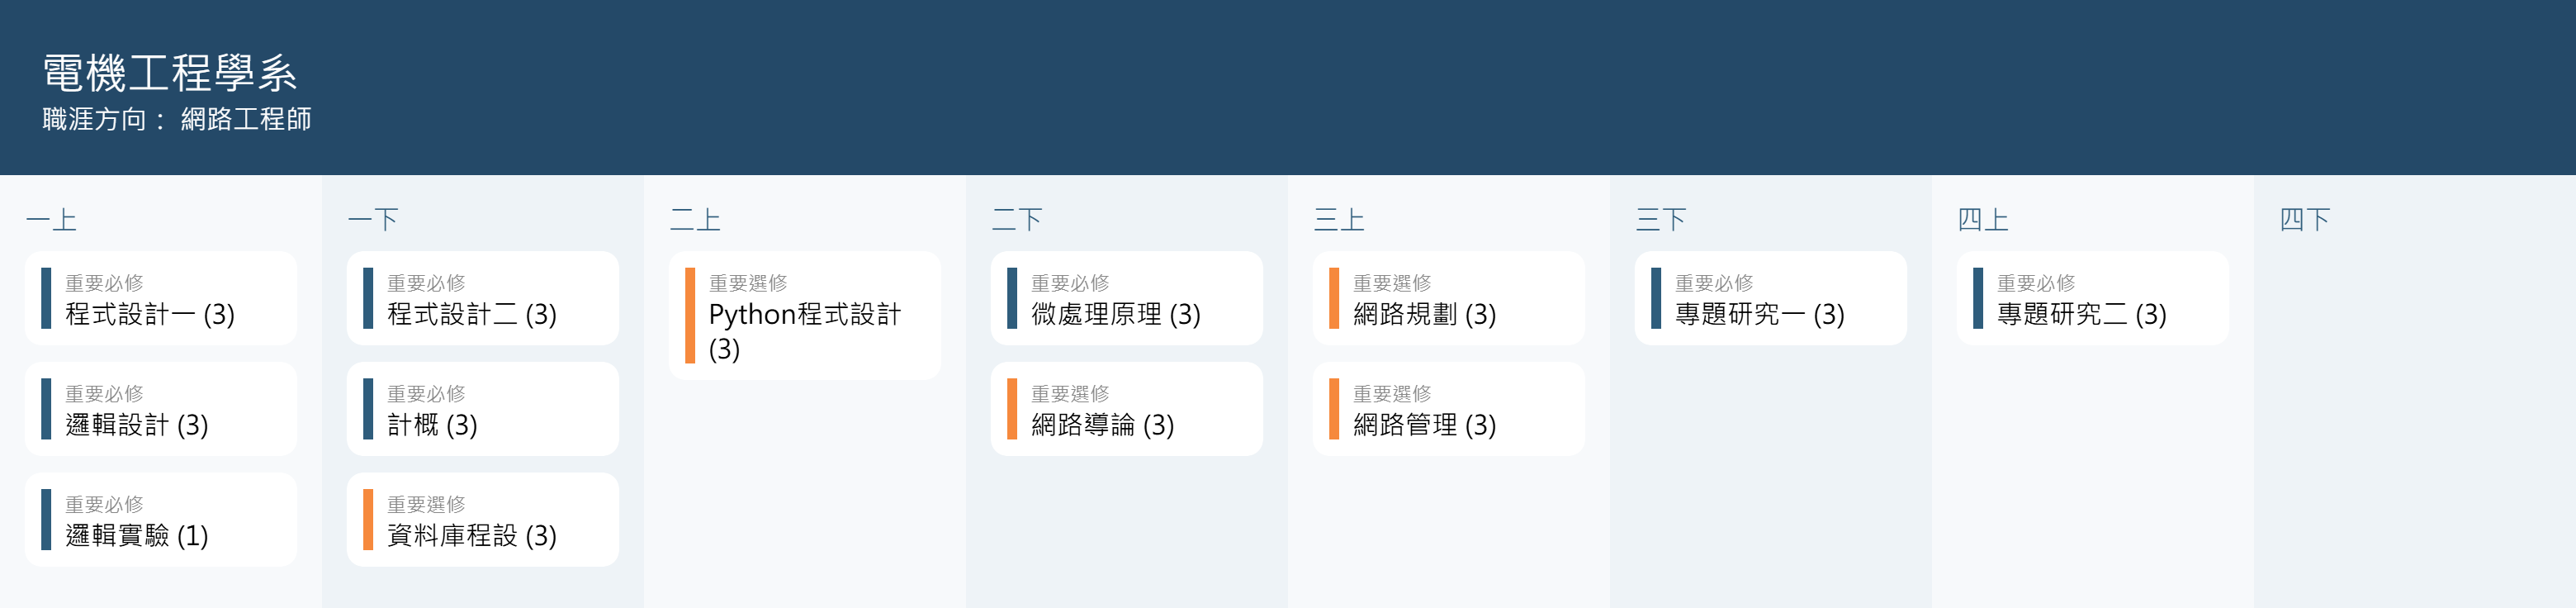The height and width of the screenshot is (608, 2576).
Task: Open the 資料庫程設 (3) elective card
Action: tap(482, 520)
